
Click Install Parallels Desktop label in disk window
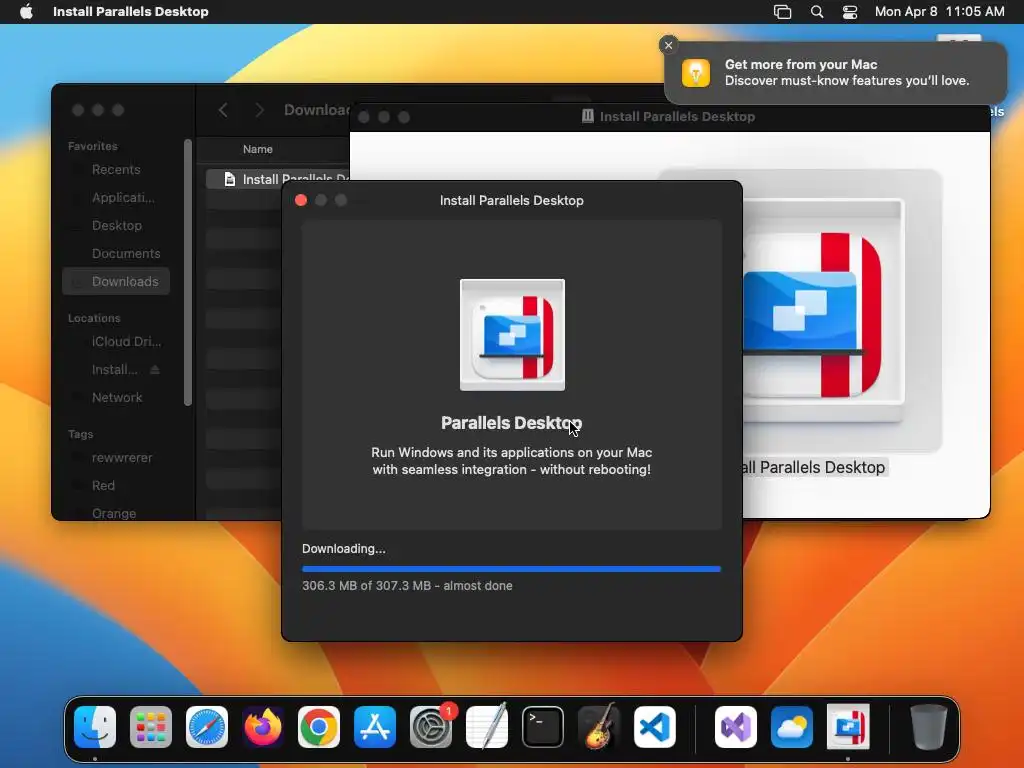[814, 468]
